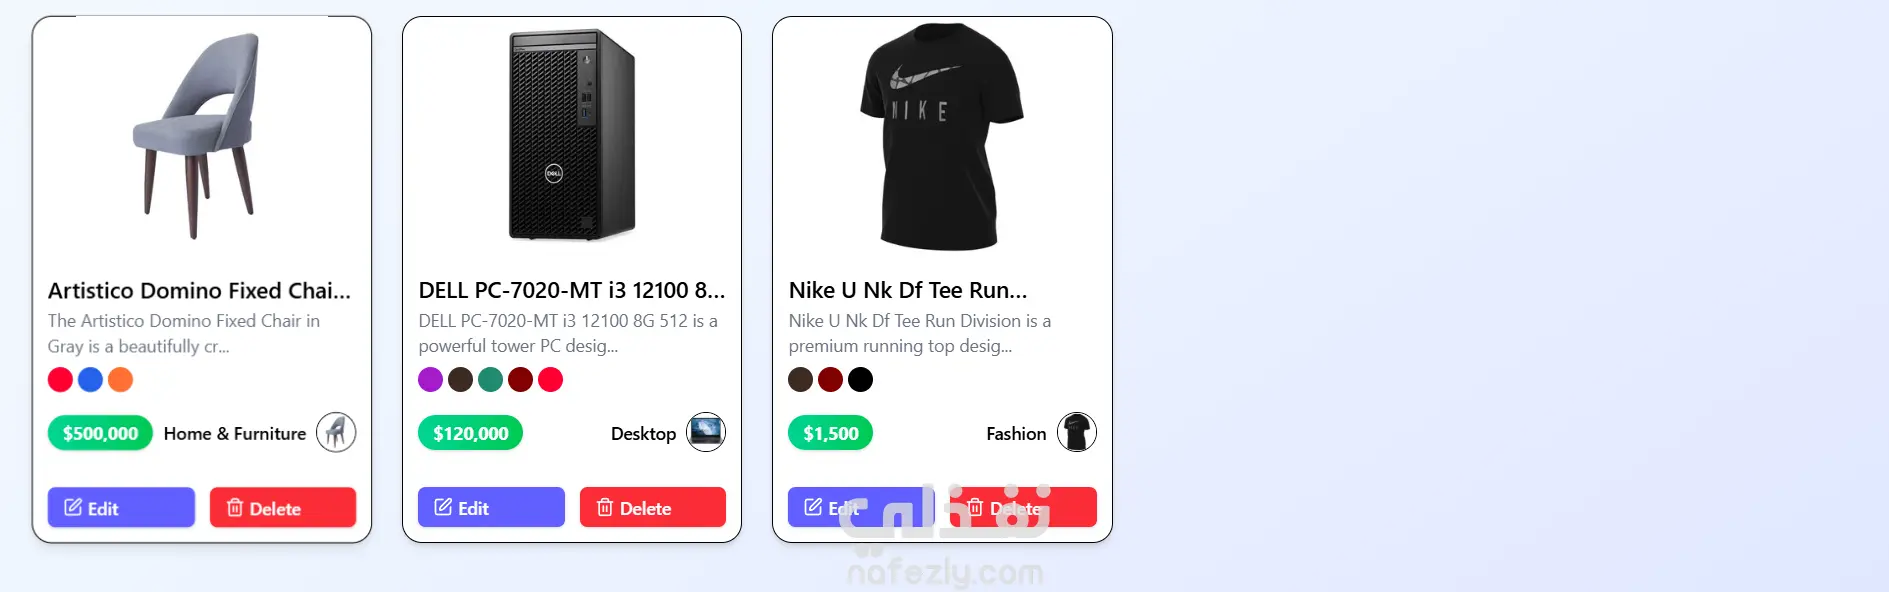Click the $500,000 price badge

click(100, 433)
